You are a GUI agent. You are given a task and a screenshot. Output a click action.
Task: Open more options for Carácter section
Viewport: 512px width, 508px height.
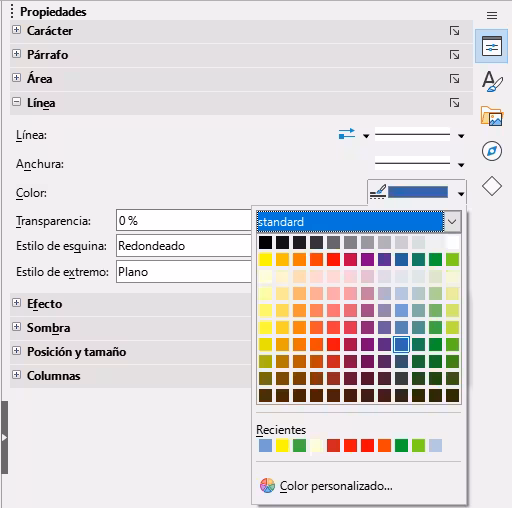(455, 31)
